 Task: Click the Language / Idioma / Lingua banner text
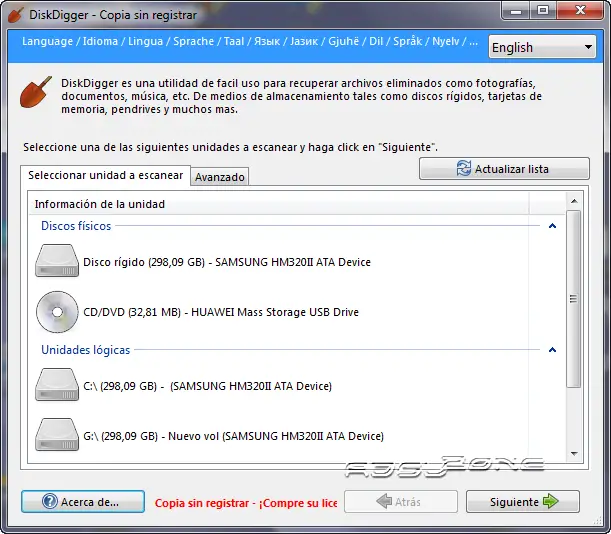250,41
